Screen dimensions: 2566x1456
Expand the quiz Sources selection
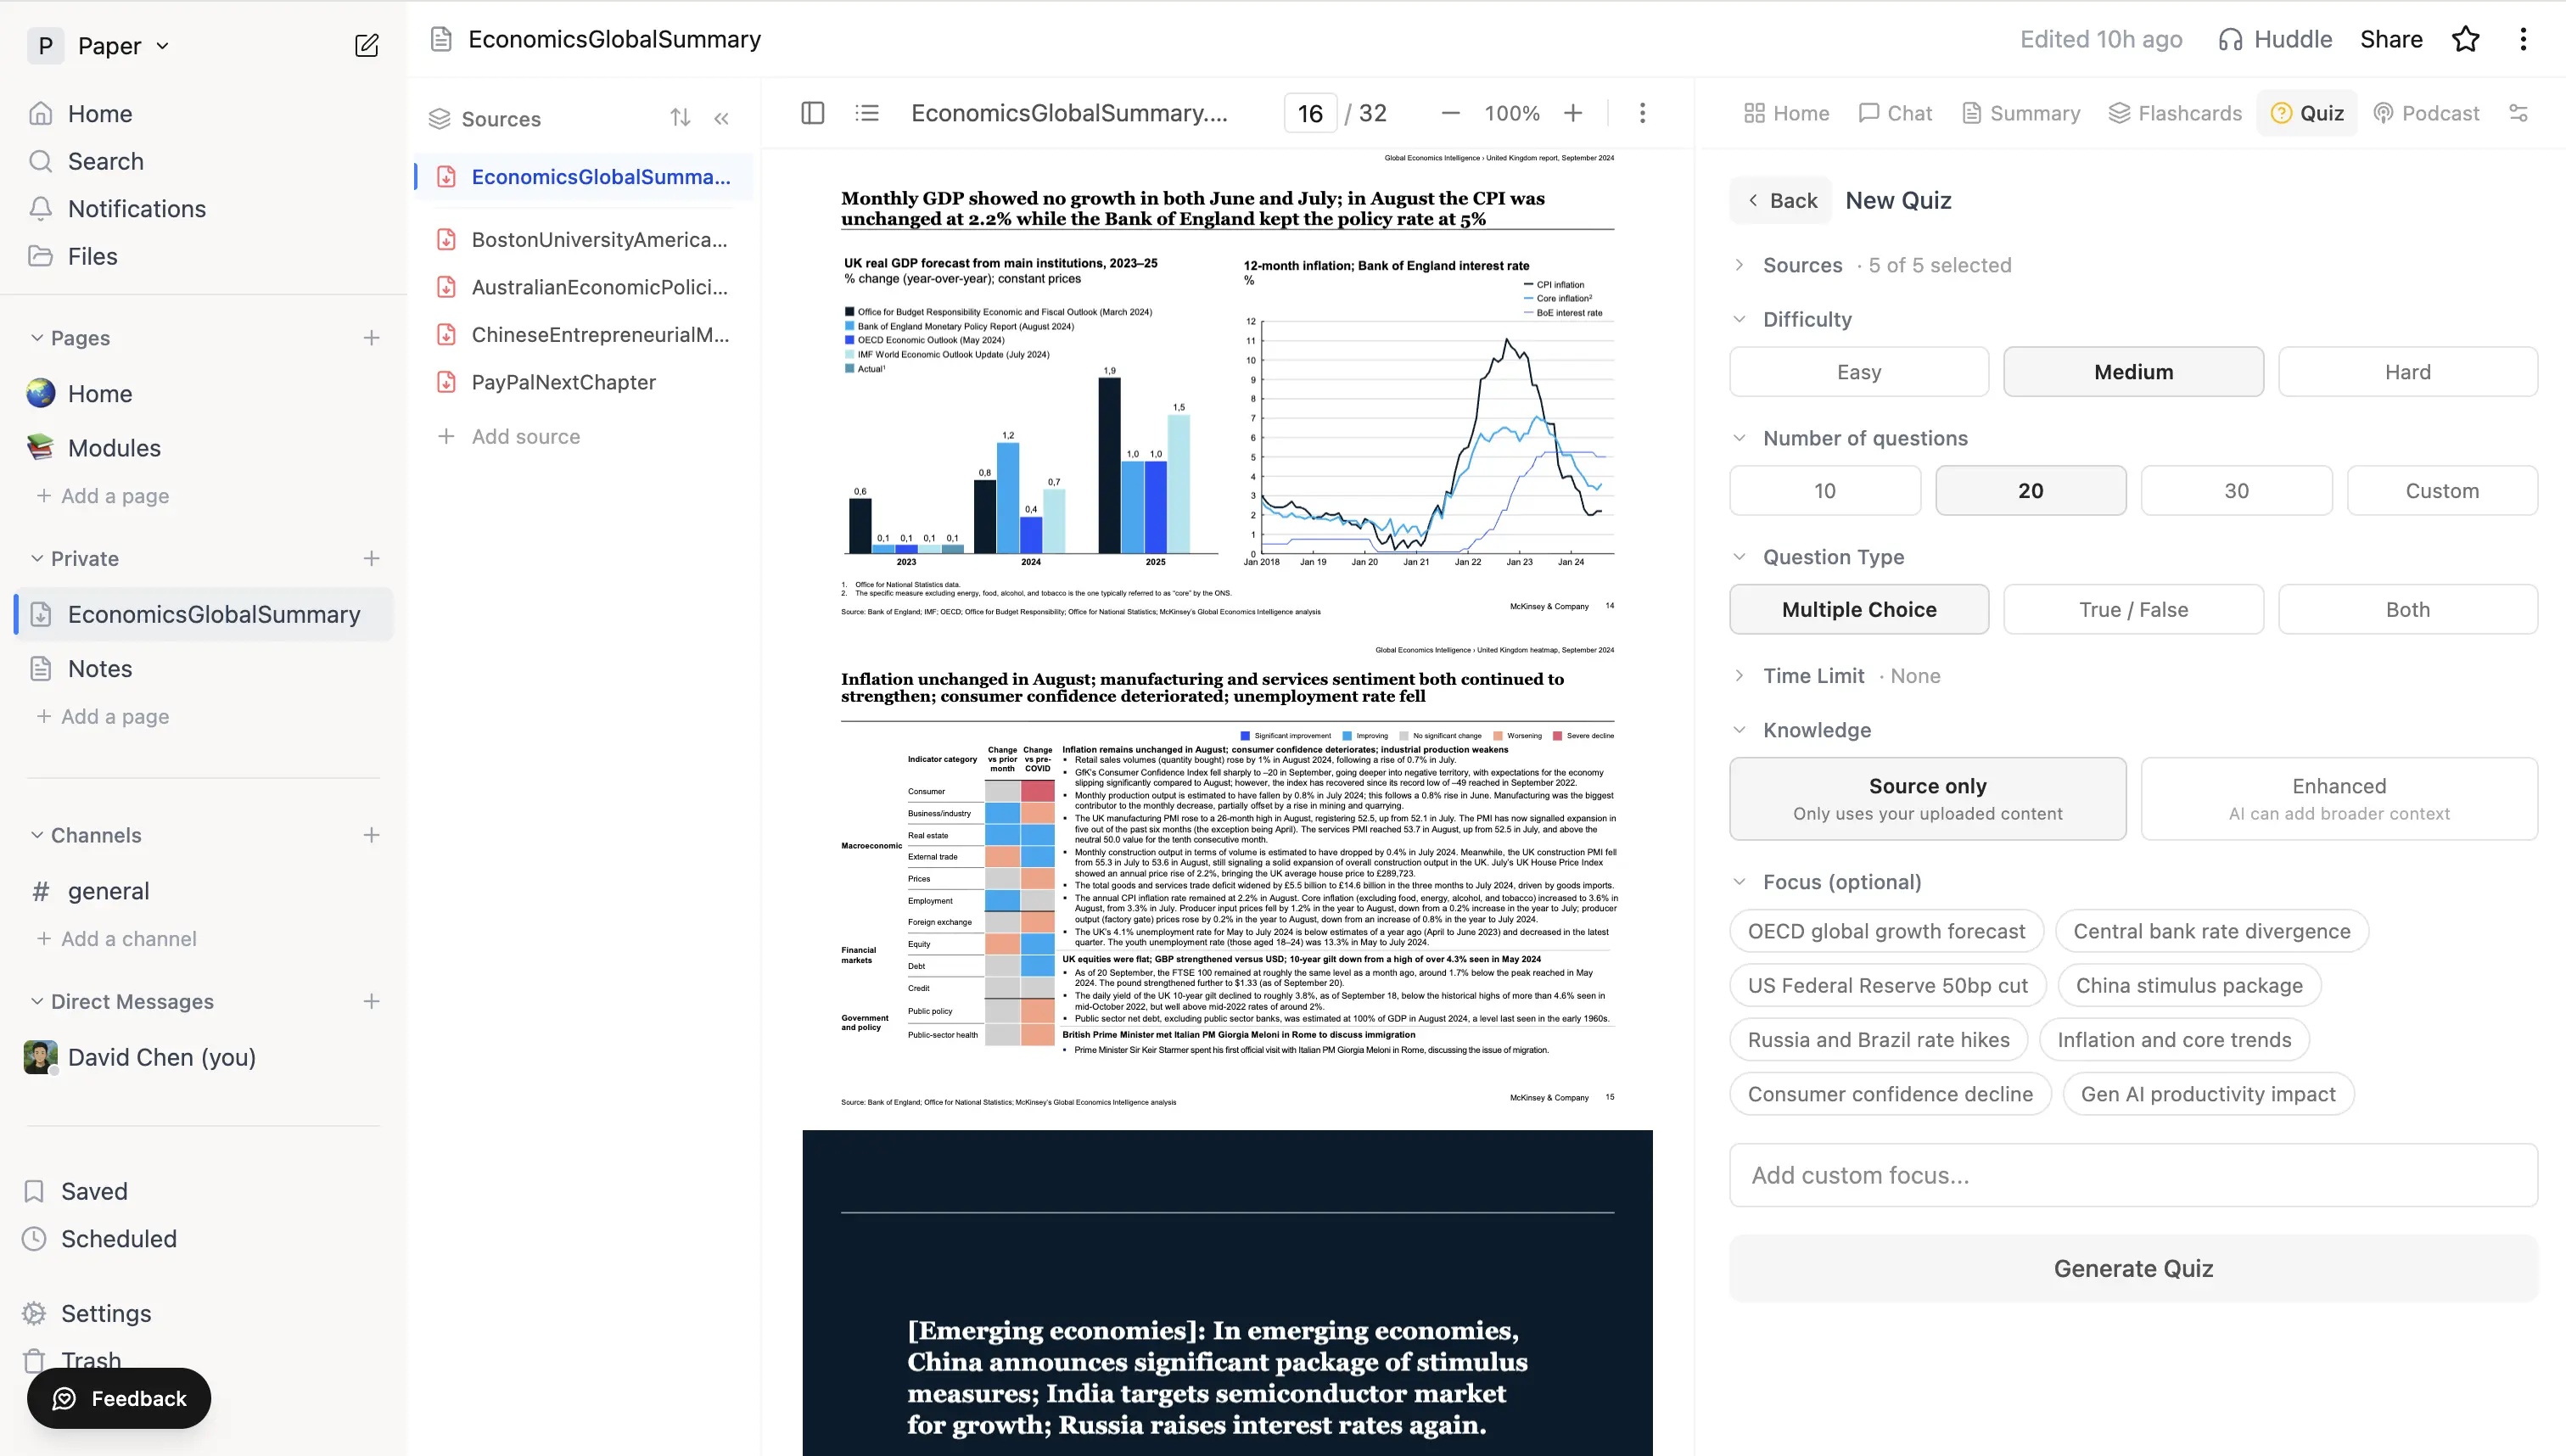click(1739, 265)
